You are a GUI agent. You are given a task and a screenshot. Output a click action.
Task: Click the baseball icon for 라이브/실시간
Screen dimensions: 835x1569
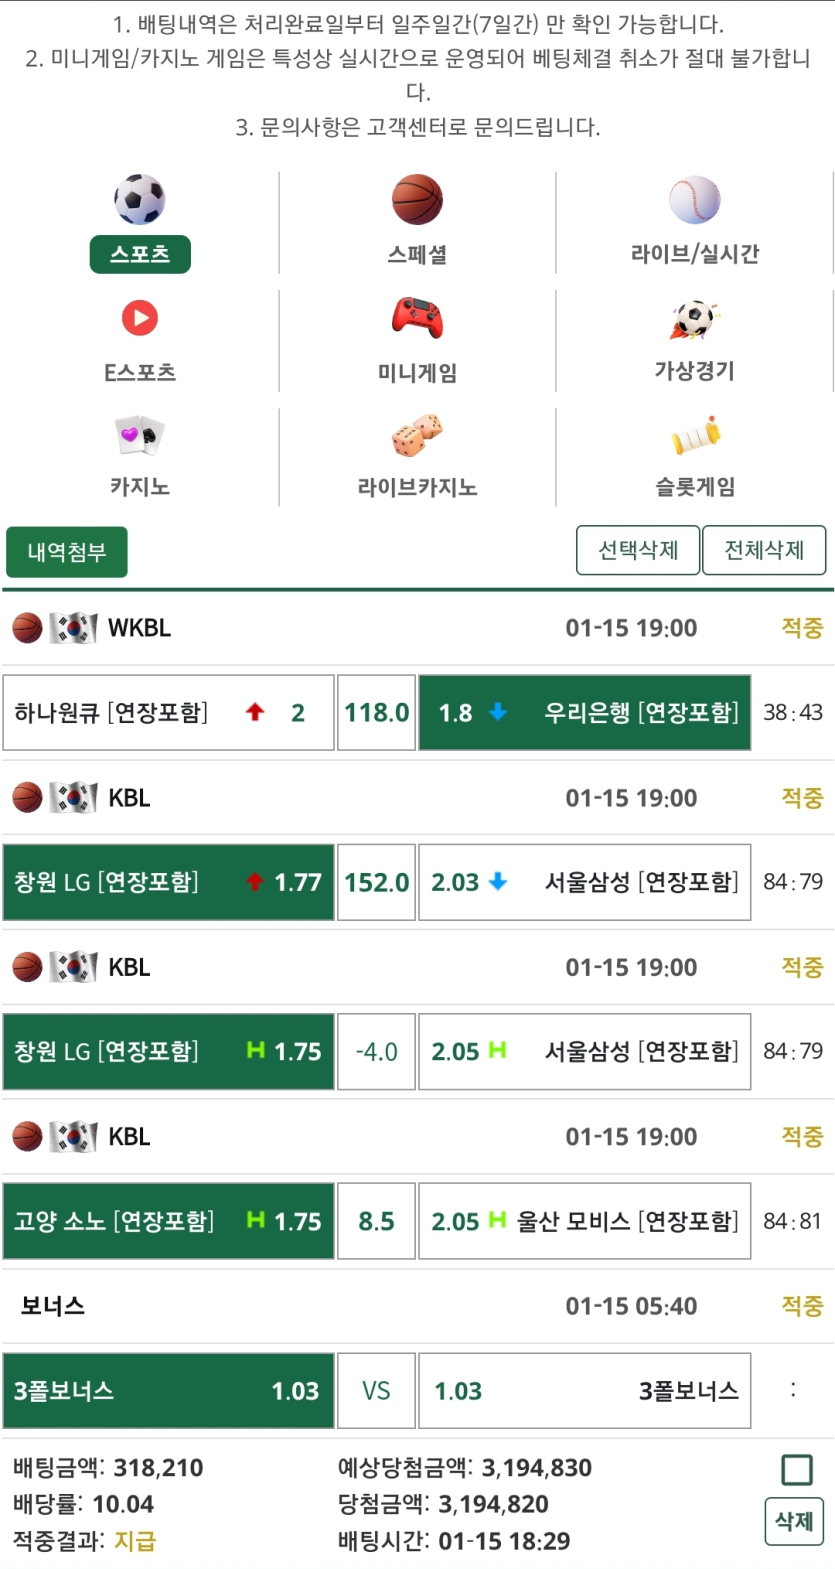pos(695,197)
